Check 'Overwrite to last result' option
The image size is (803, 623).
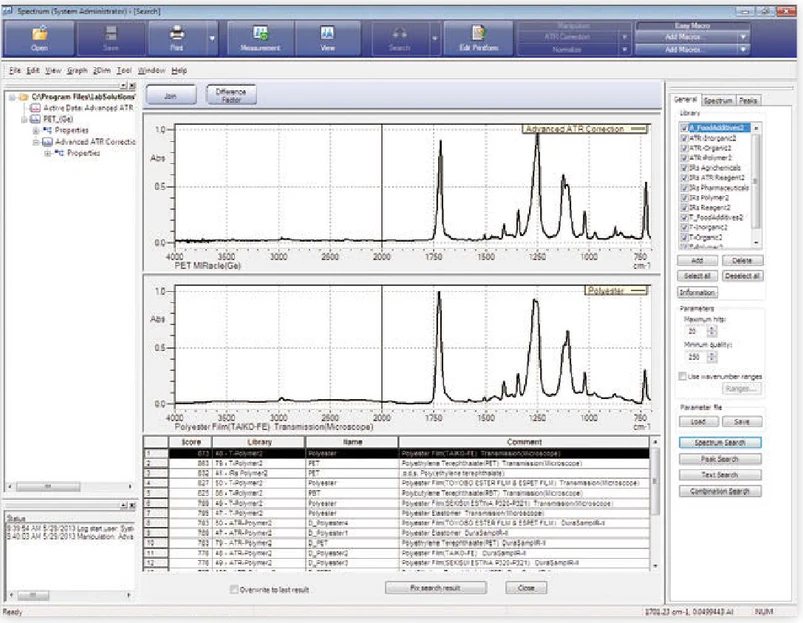click(234, 589)
